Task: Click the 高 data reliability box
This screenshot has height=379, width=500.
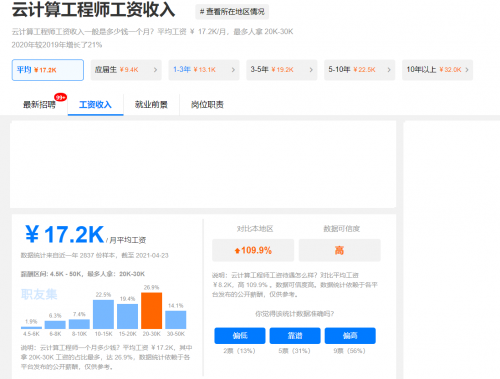Action: tap(340, 250)
